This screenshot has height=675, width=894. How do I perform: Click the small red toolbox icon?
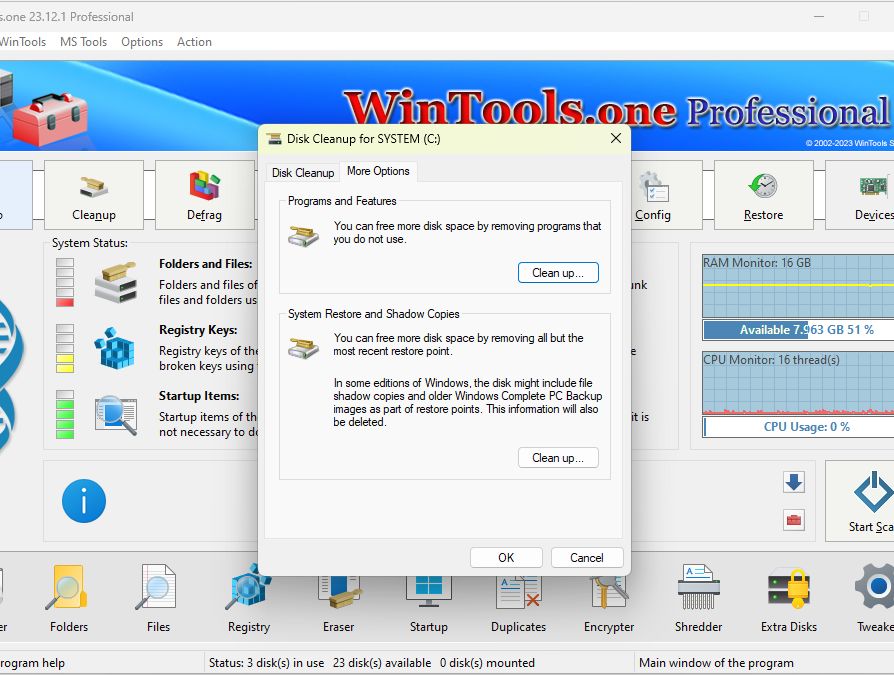pos(794,520)
